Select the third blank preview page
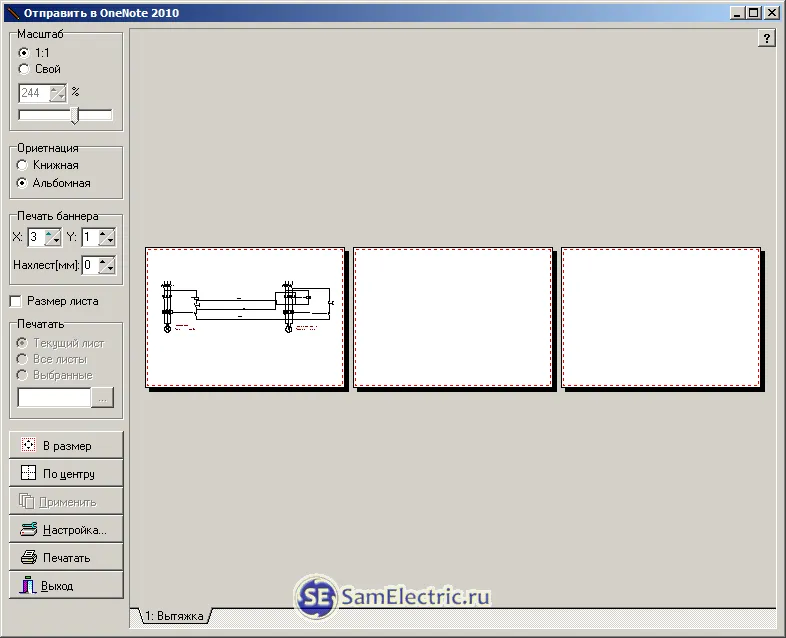786x638 pixels. (661, 318)
